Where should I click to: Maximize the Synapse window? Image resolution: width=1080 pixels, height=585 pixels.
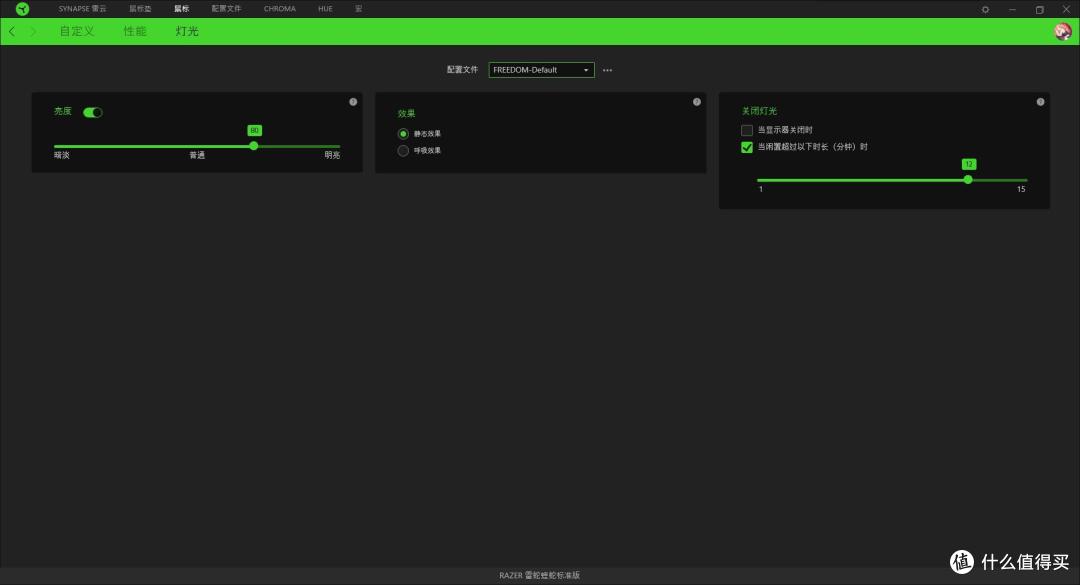click(x=1039, y=10)
